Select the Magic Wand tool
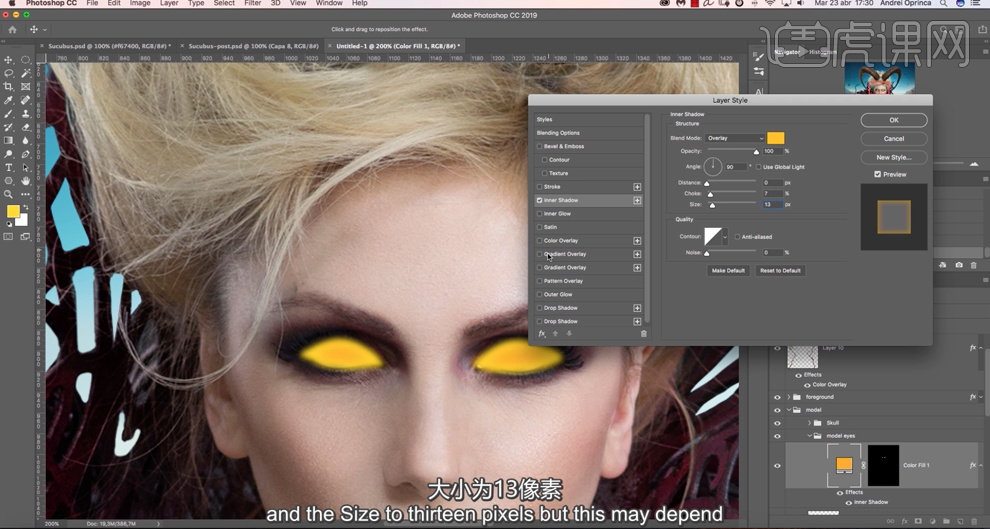The height and width of the screenshot is (529, 990). 26,73
